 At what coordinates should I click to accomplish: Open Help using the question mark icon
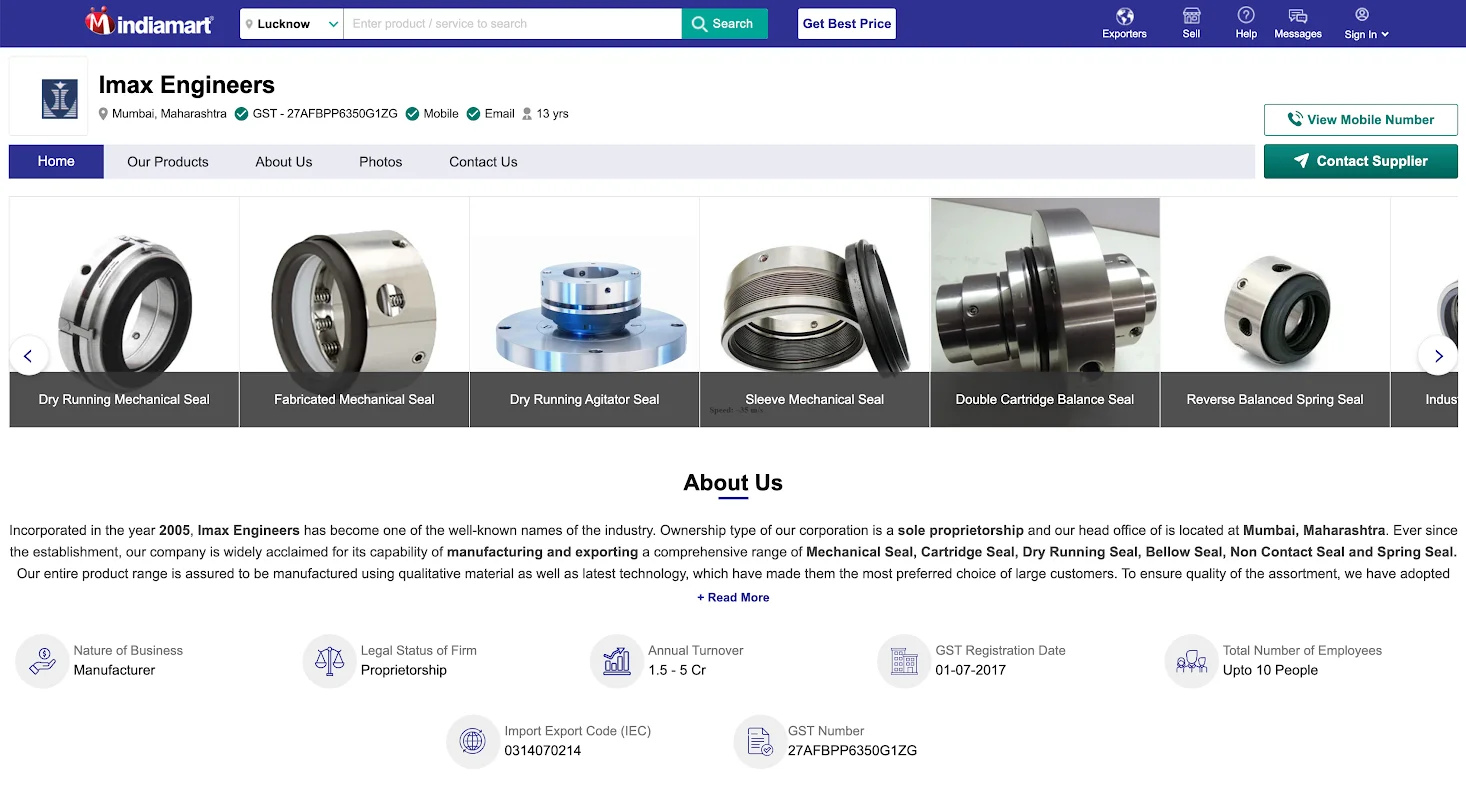(1245, 17)
